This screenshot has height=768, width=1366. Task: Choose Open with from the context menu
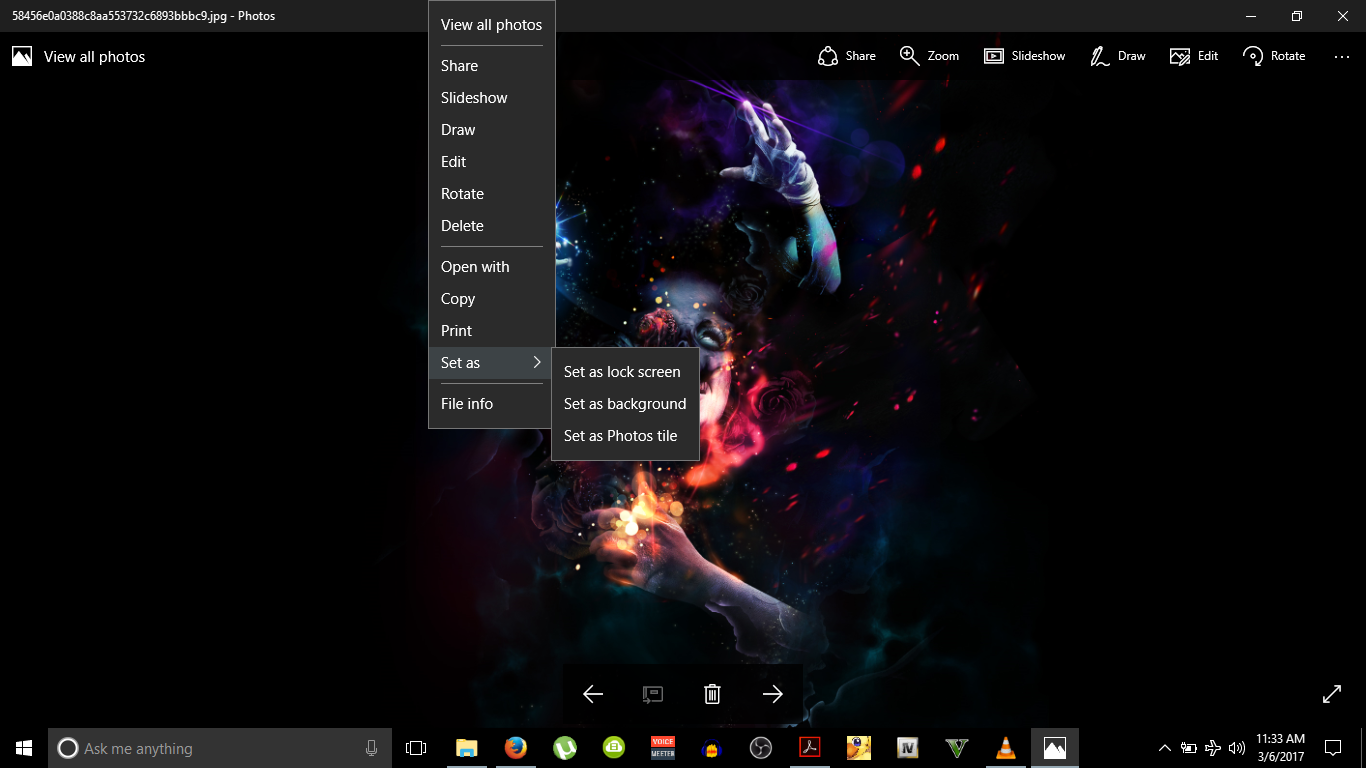[492, 267]
